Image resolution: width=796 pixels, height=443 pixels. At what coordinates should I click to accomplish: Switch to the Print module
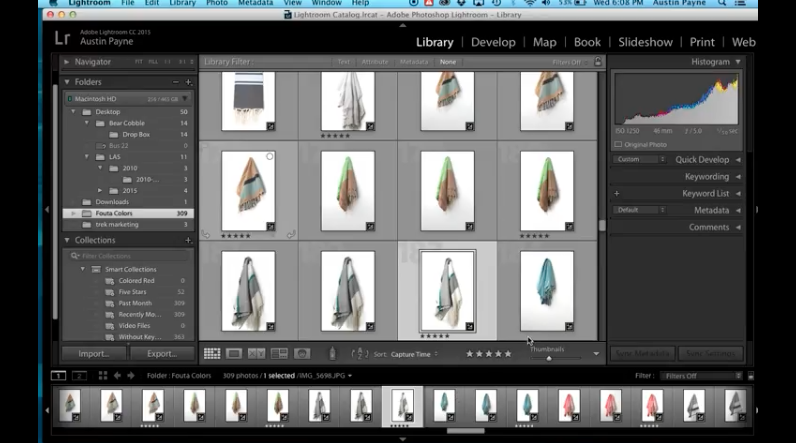pyautogui.click(x=702, y=42)
